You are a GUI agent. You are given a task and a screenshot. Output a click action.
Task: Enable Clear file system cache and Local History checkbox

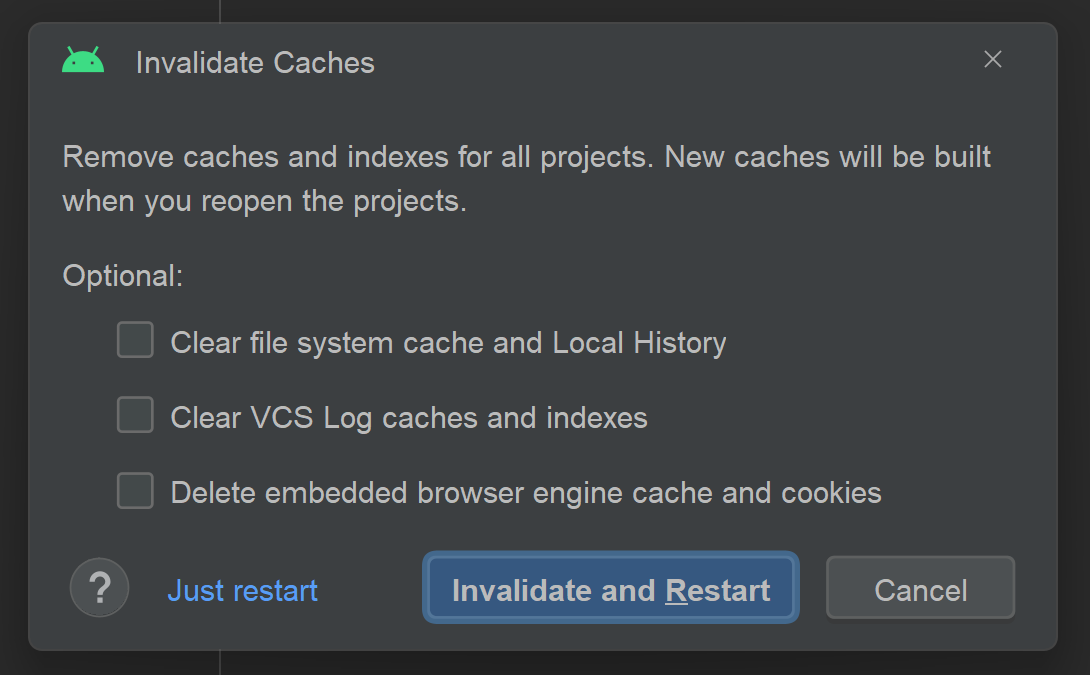click(135, 340)
